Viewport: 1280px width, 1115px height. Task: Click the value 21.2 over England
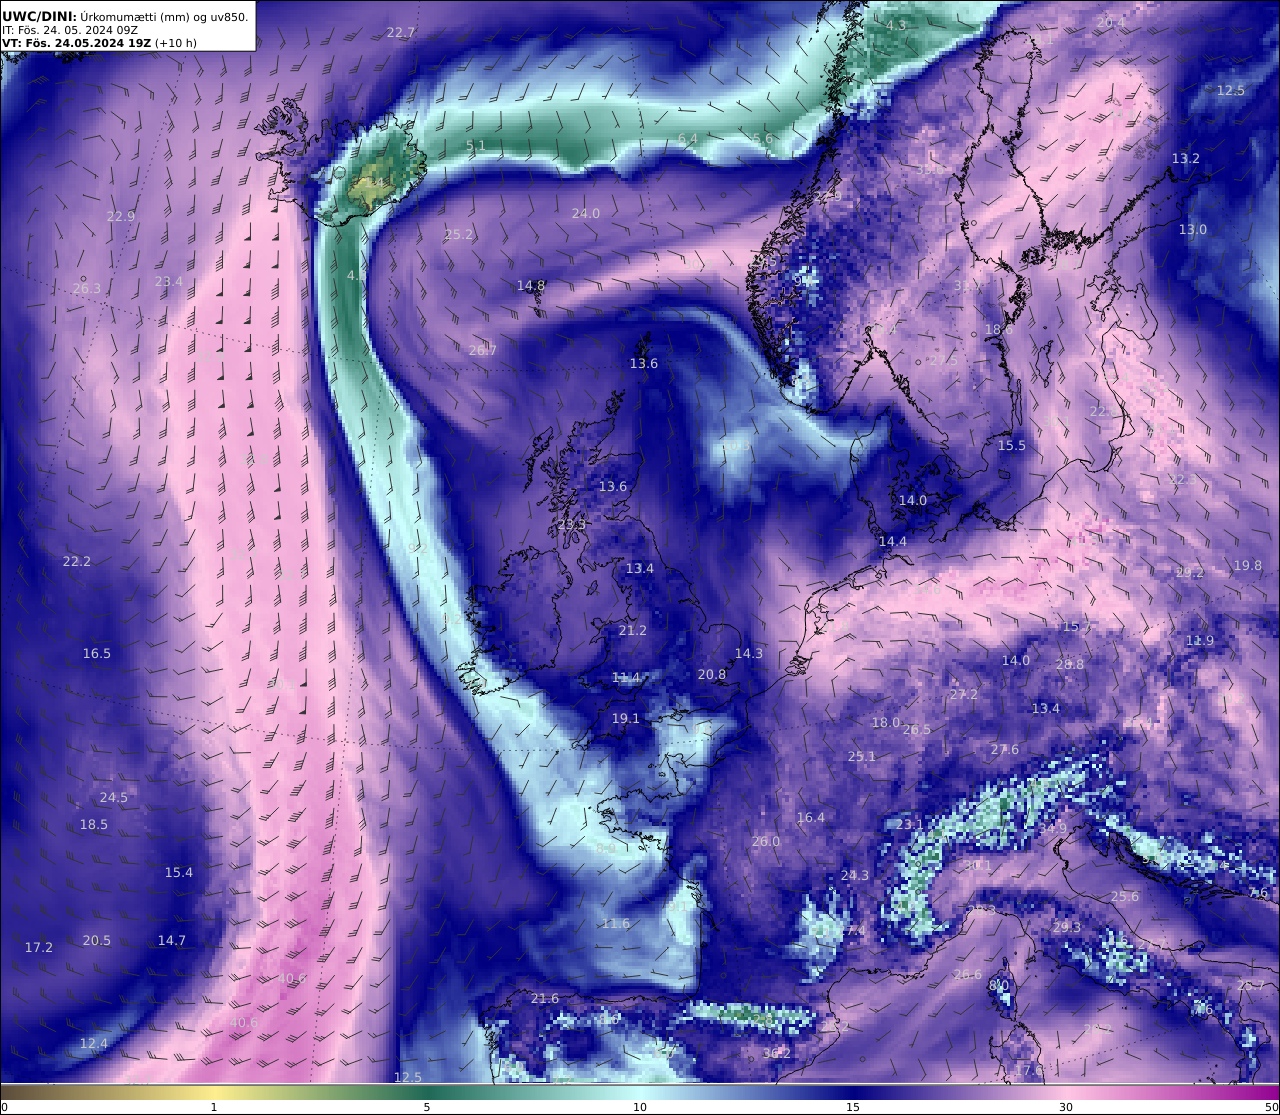pos(633,630)
